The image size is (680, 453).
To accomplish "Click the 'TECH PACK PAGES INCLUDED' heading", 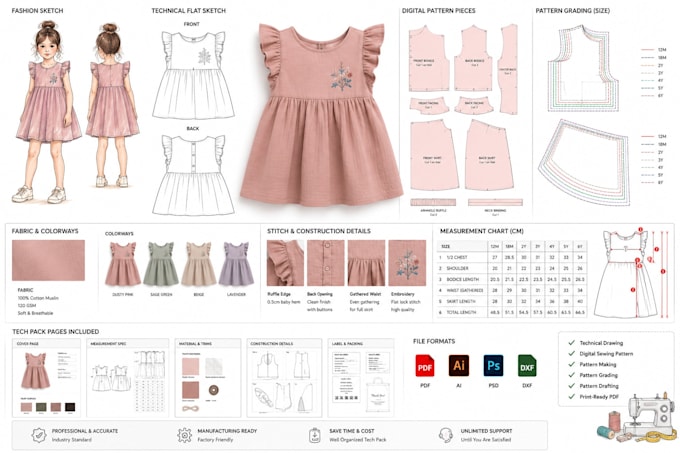I will [56, 332].
